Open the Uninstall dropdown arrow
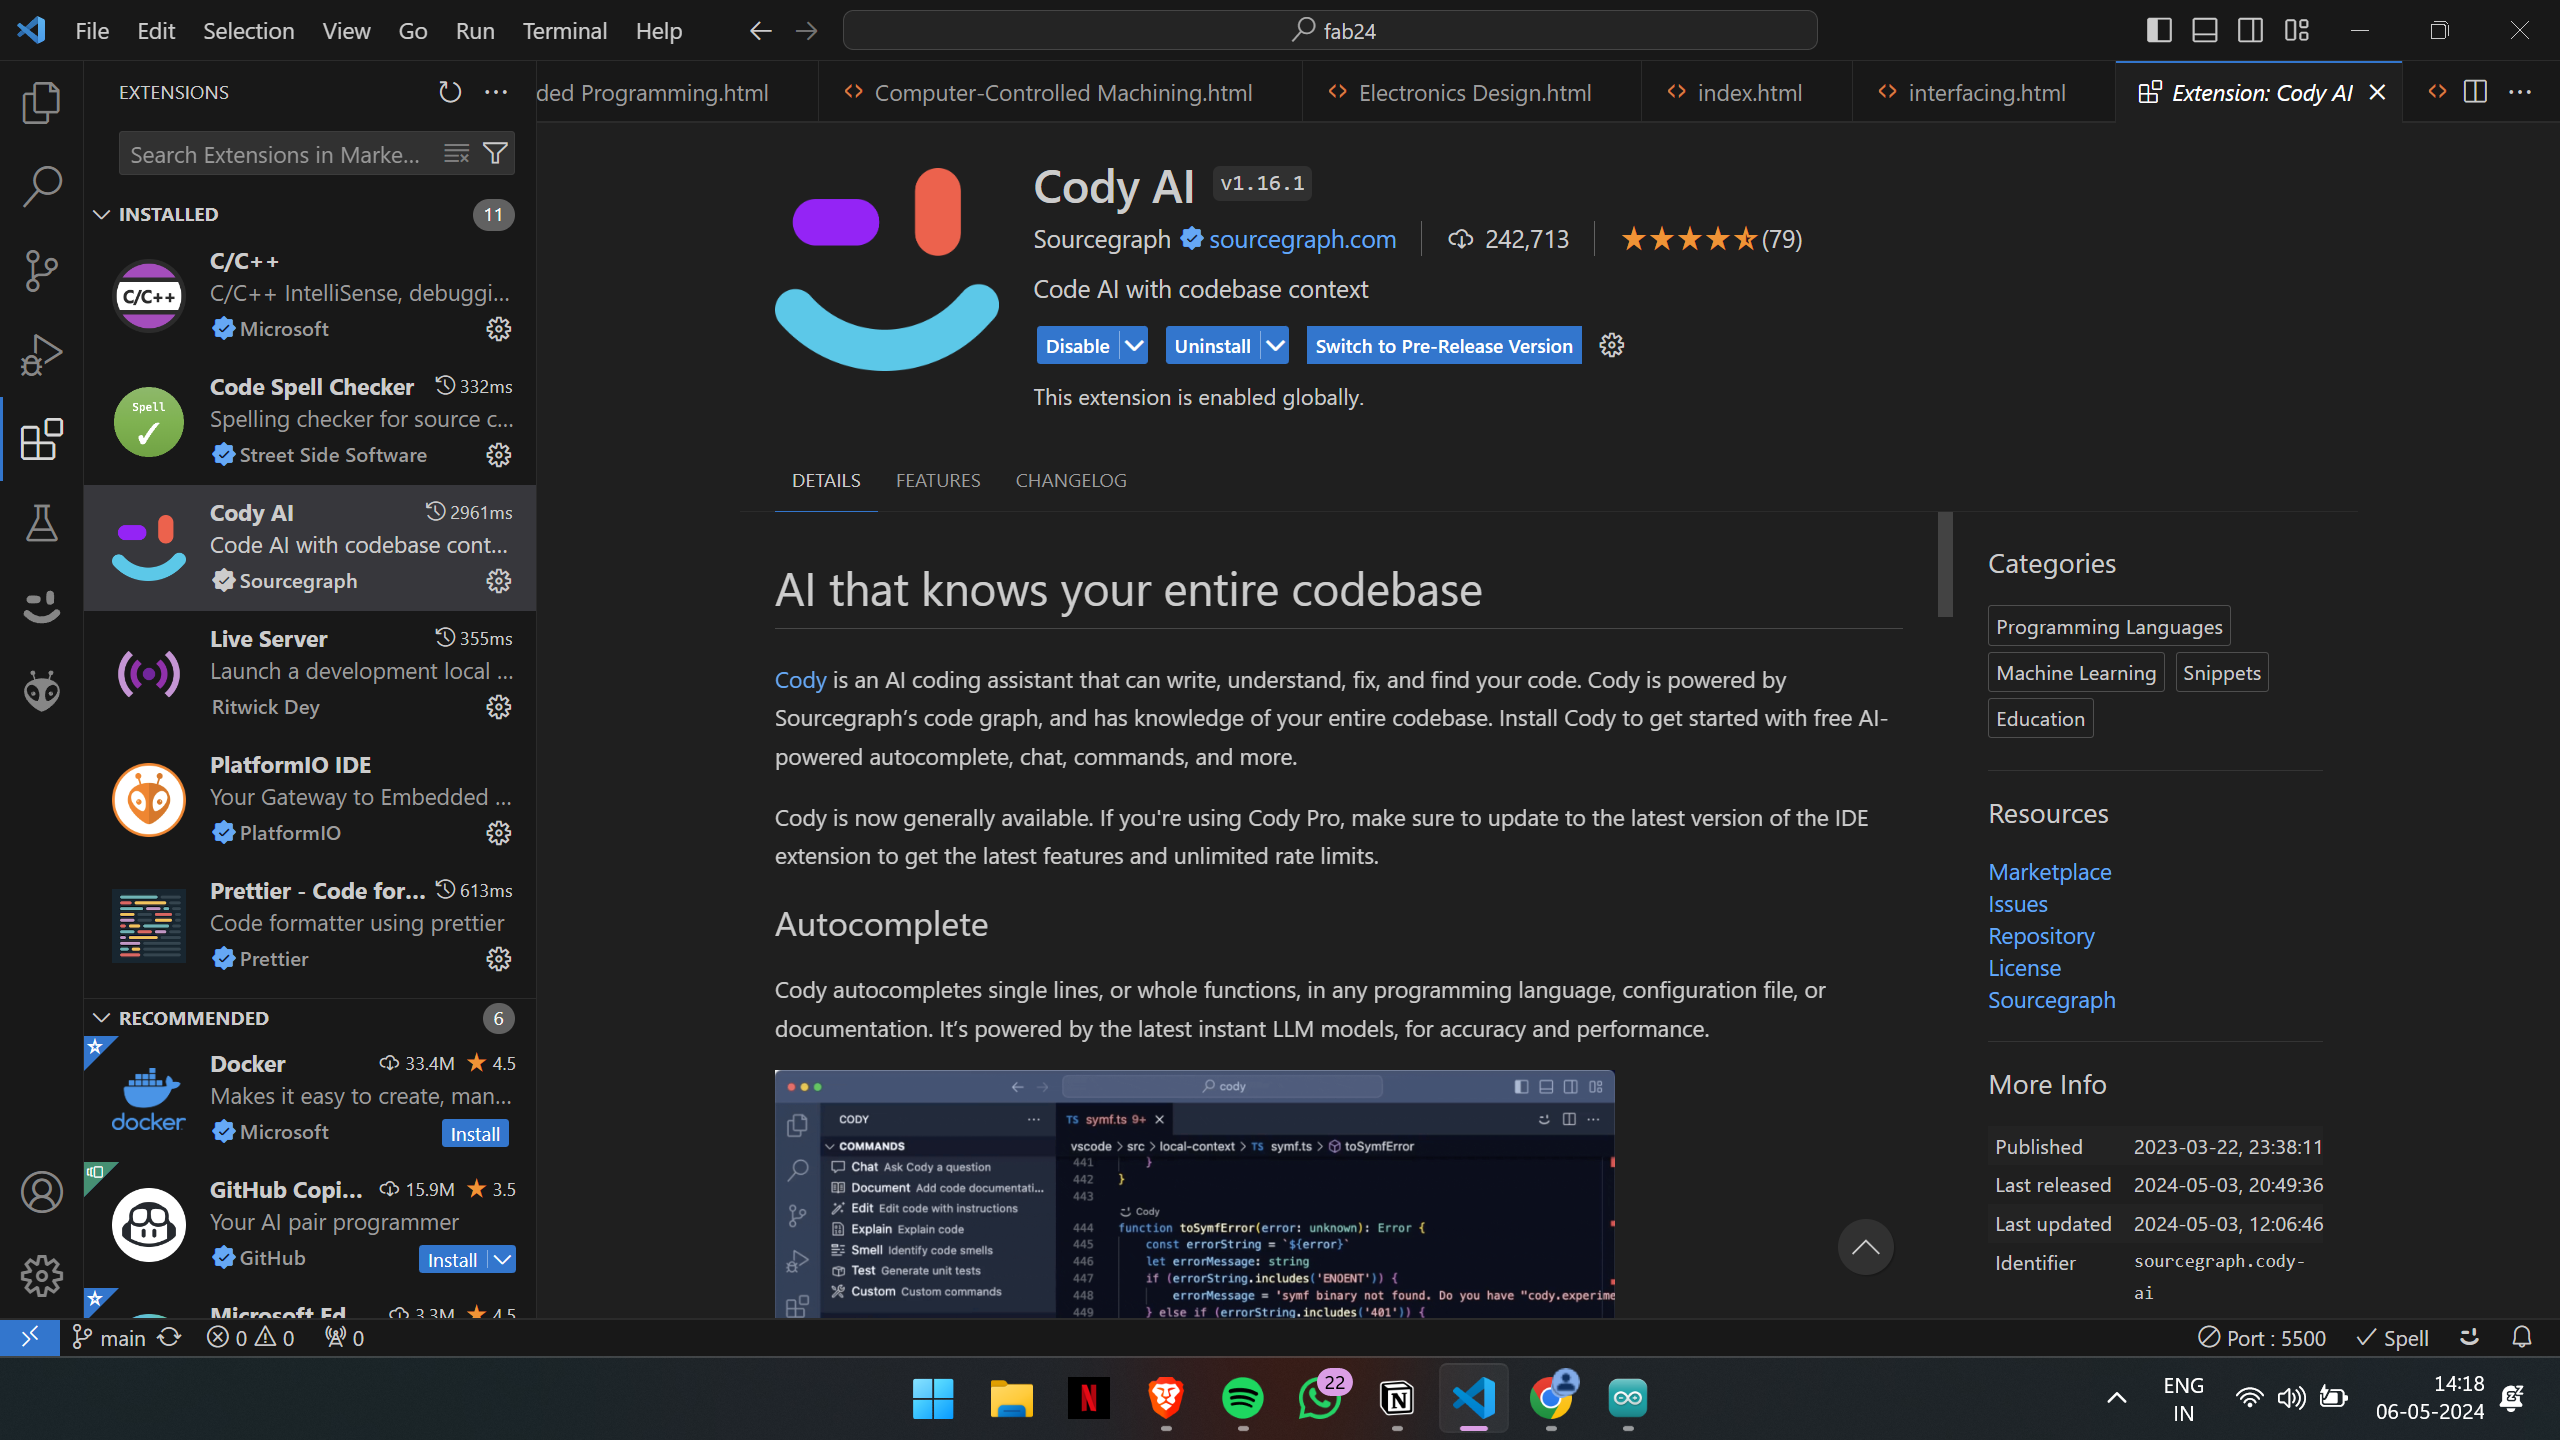The height and width of the screenshot is (1440, 2560). click(x=1275, y=346)
